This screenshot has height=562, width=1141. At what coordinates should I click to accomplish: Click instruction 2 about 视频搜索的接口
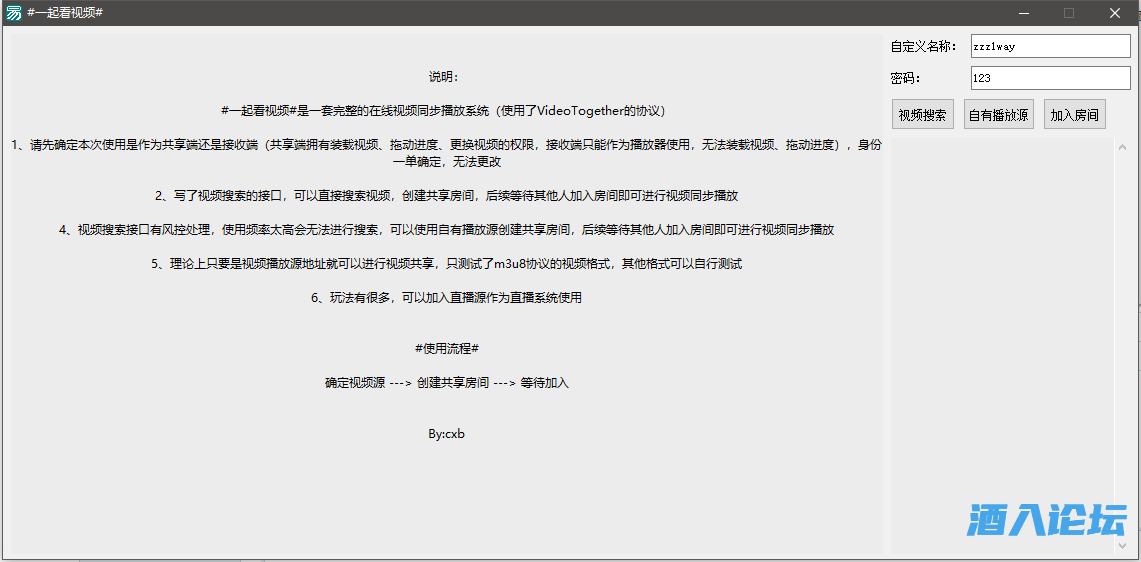447,196
